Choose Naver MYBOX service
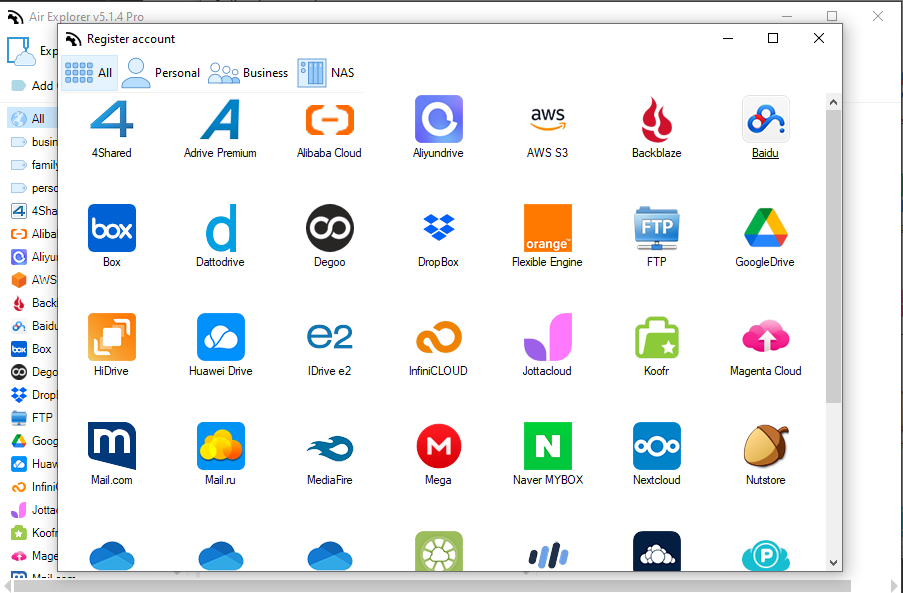The width and height of the screenshot is (903, 593). click(548, 454)
